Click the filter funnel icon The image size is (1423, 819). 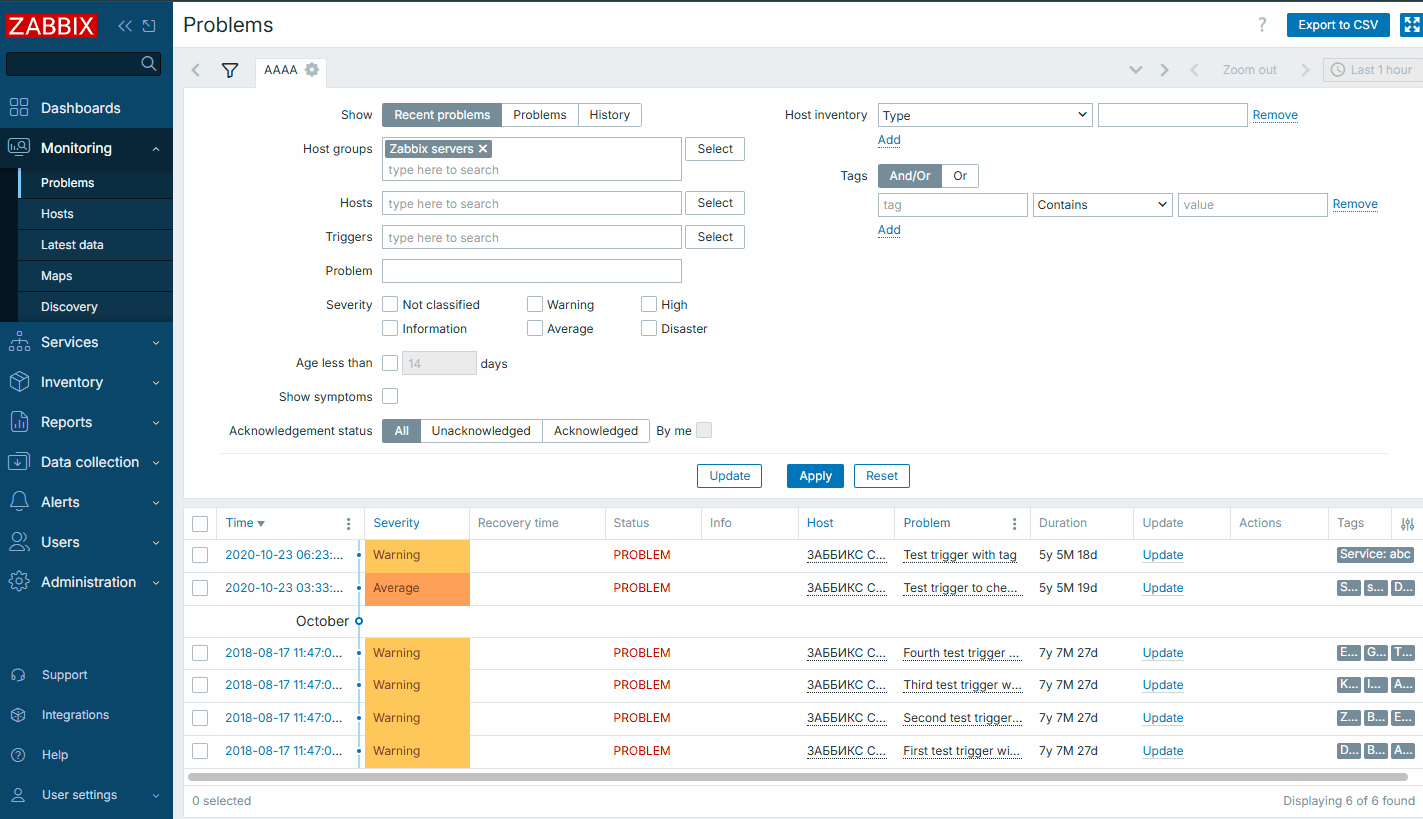(230, 70)
